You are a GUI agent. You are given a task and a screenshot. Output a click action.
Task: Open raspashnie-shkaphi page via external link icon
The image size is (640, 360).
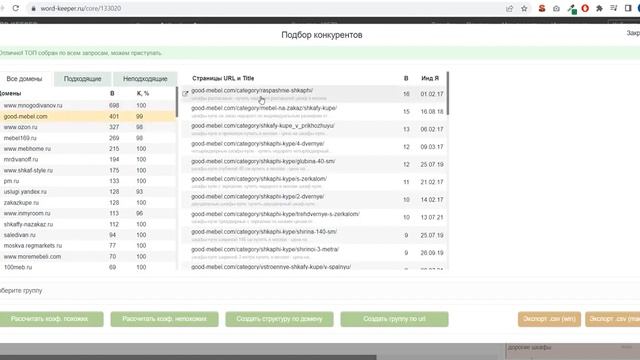(185, 93)
